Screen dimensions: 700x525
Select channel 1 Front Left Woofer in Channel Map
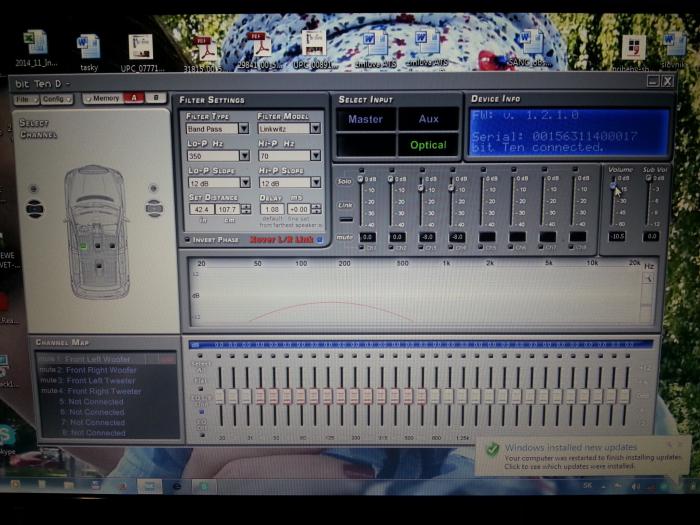click(x=107, y=359)
